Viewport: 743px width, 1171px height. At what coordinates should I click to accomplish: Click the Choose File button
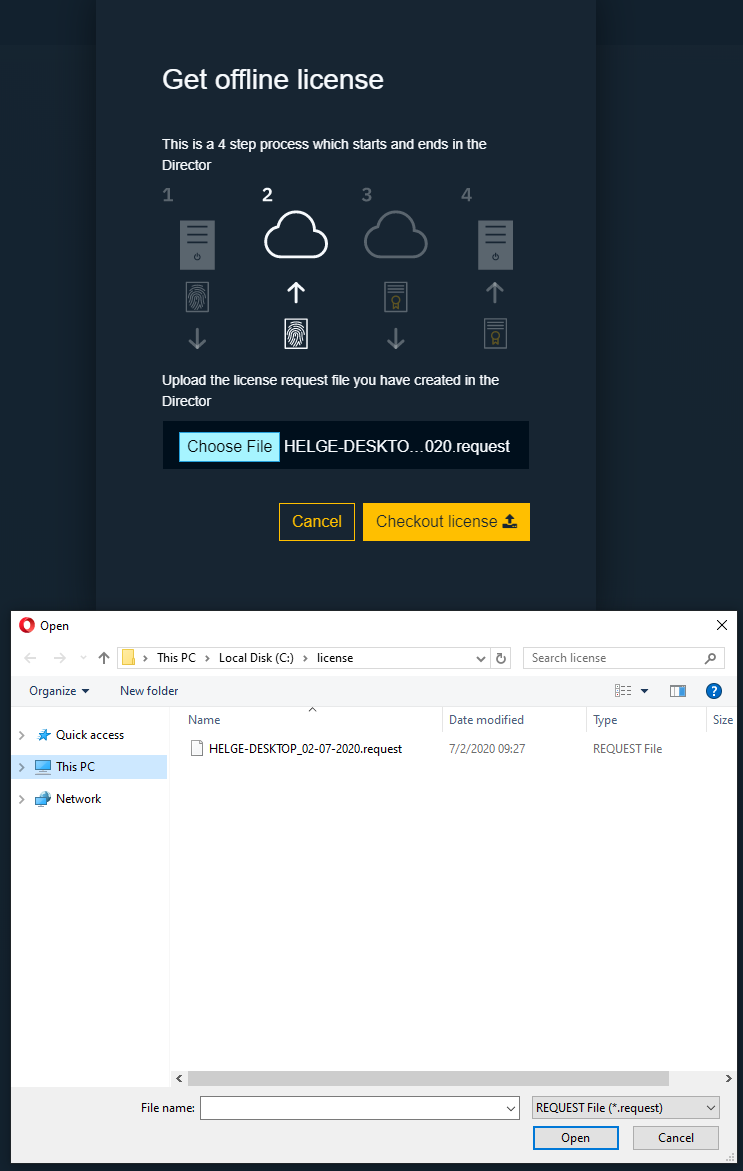point(229,447)
